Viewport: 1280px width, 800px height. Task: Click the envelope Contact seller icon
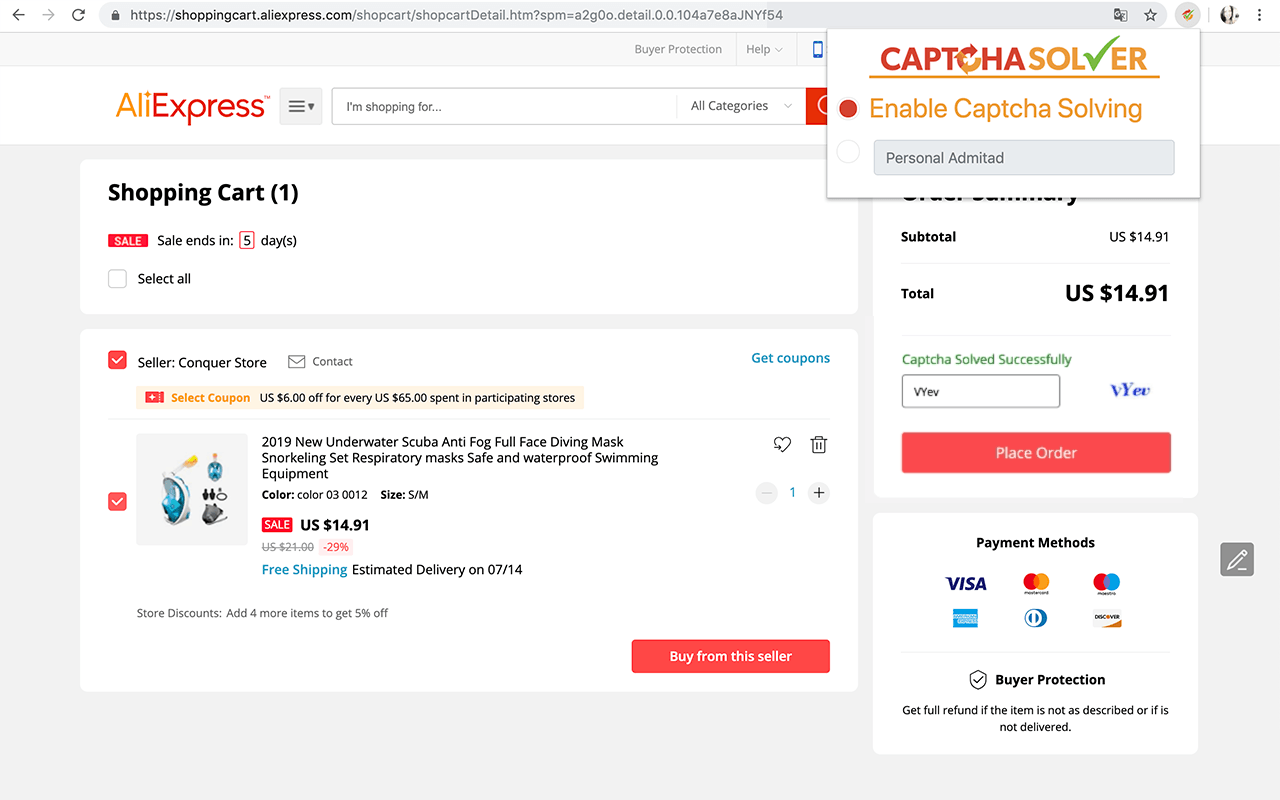pos(296,361)
